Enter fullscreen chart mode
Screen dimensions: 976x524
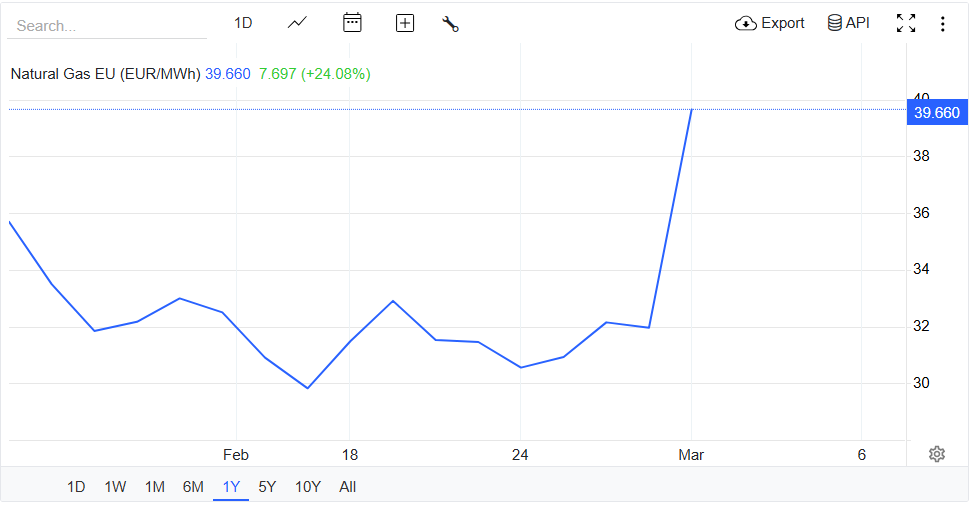(x=906, y=23)
